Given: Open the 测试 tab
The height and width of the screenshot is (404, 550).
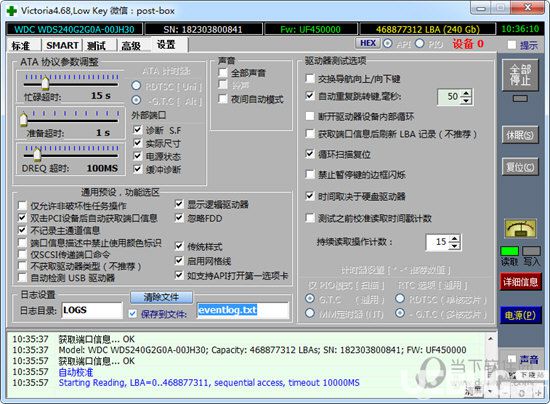Looking at the screenshot, I should pyautogui.click(x=96, y=46).
